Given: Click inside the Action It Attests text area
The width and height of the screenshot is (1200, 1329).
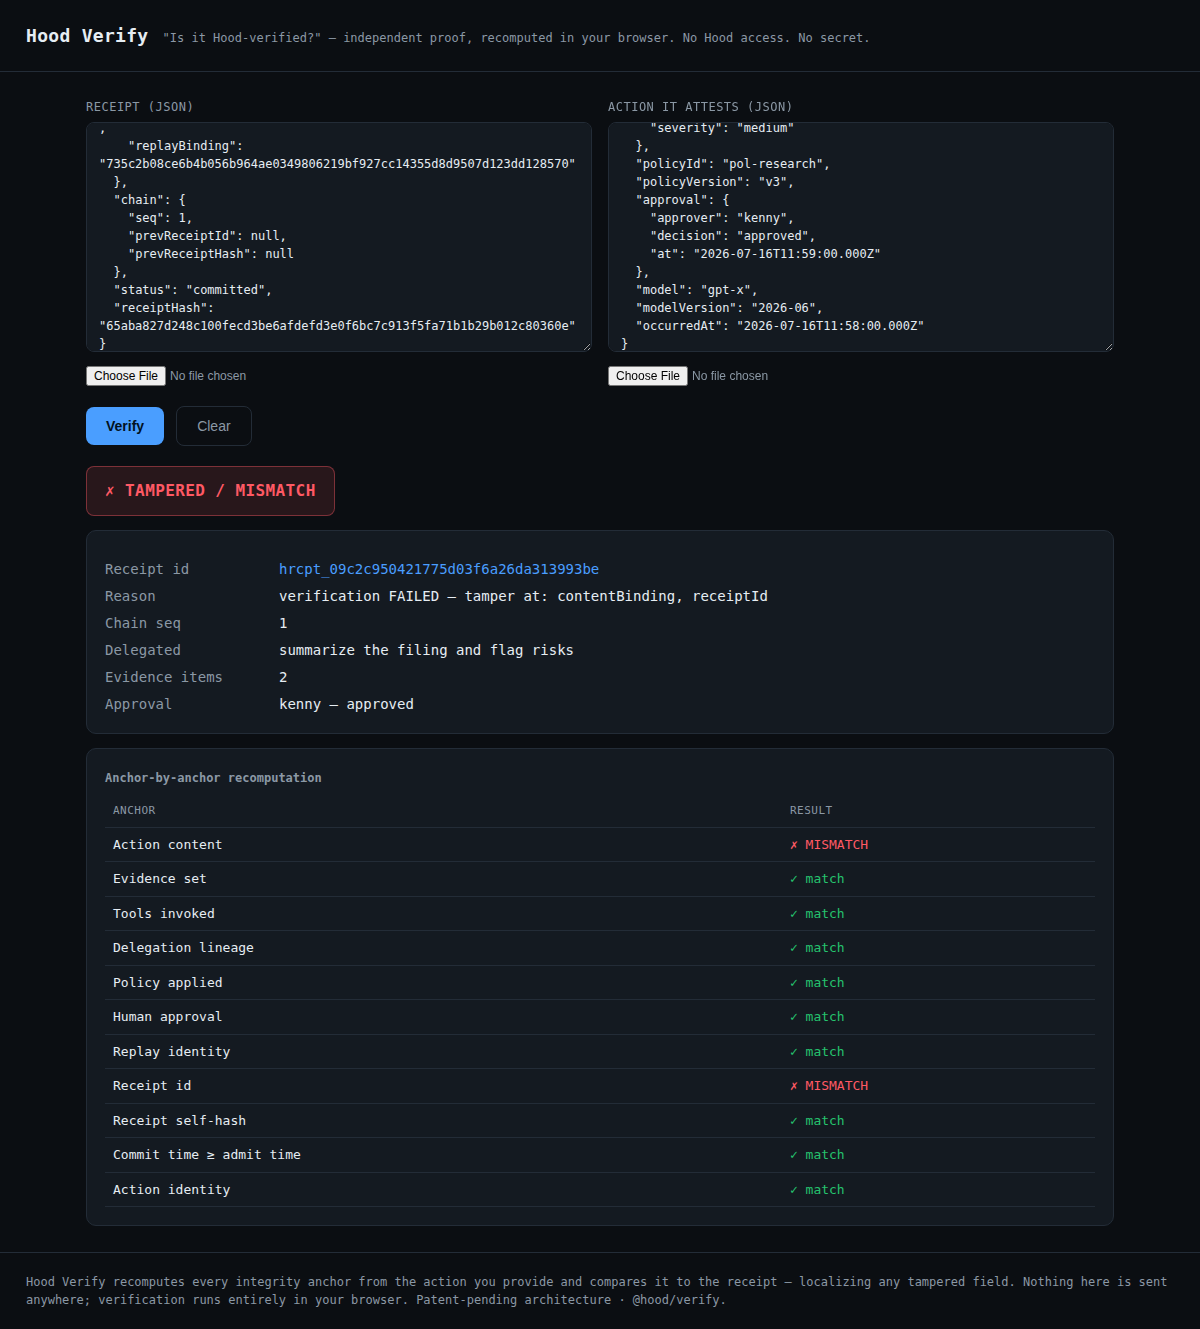Looking at the screenshot, I should pos(861,237).
